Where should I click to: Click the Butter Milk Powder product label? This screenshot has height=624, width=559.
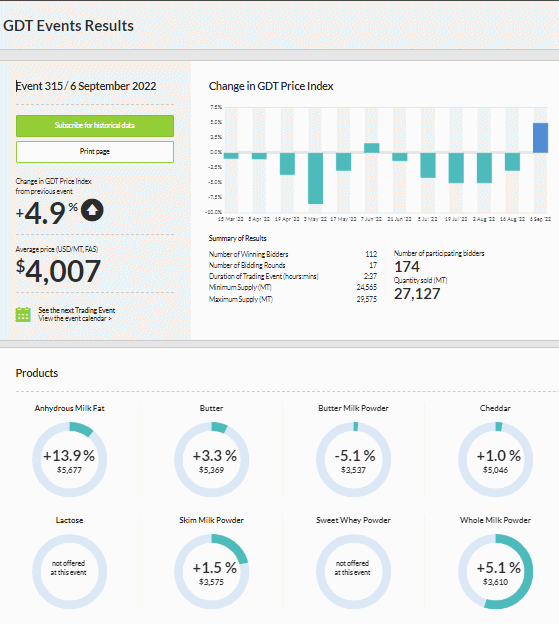click(x=353, y=408)
